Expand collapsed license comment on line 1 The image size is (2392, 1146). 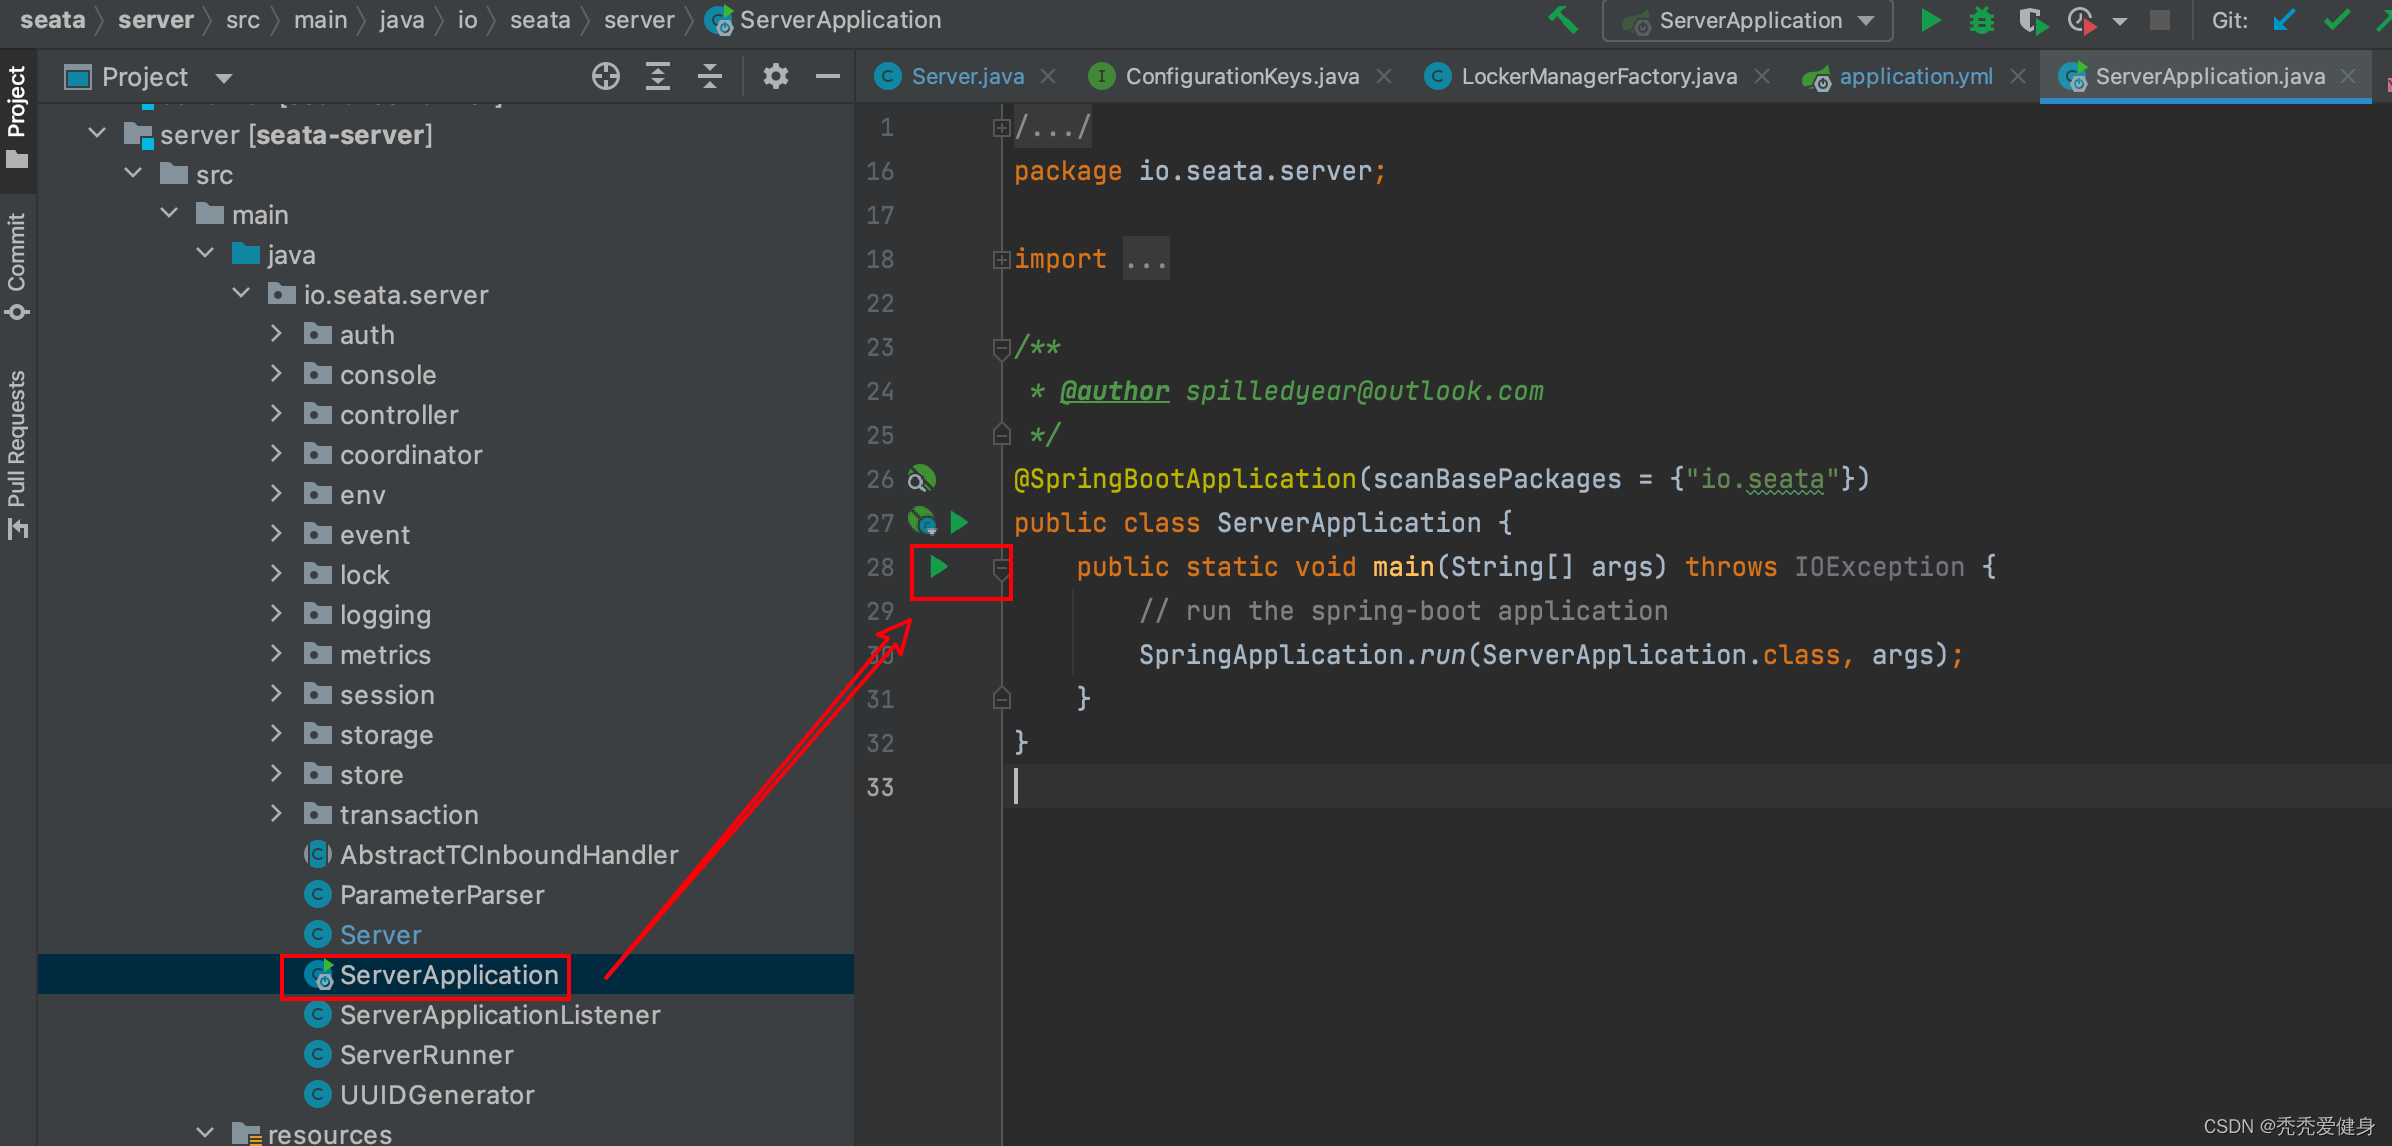[x=1000, y=127]
